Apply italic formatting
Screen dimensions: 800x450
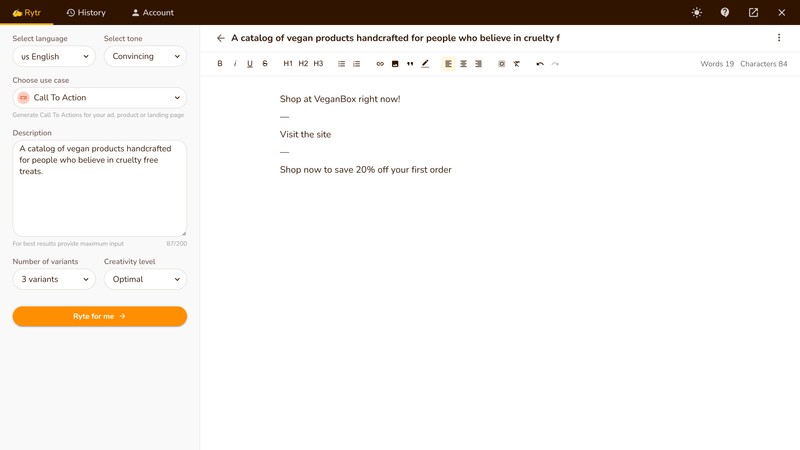pyautogui.click(x=235, y=64)
